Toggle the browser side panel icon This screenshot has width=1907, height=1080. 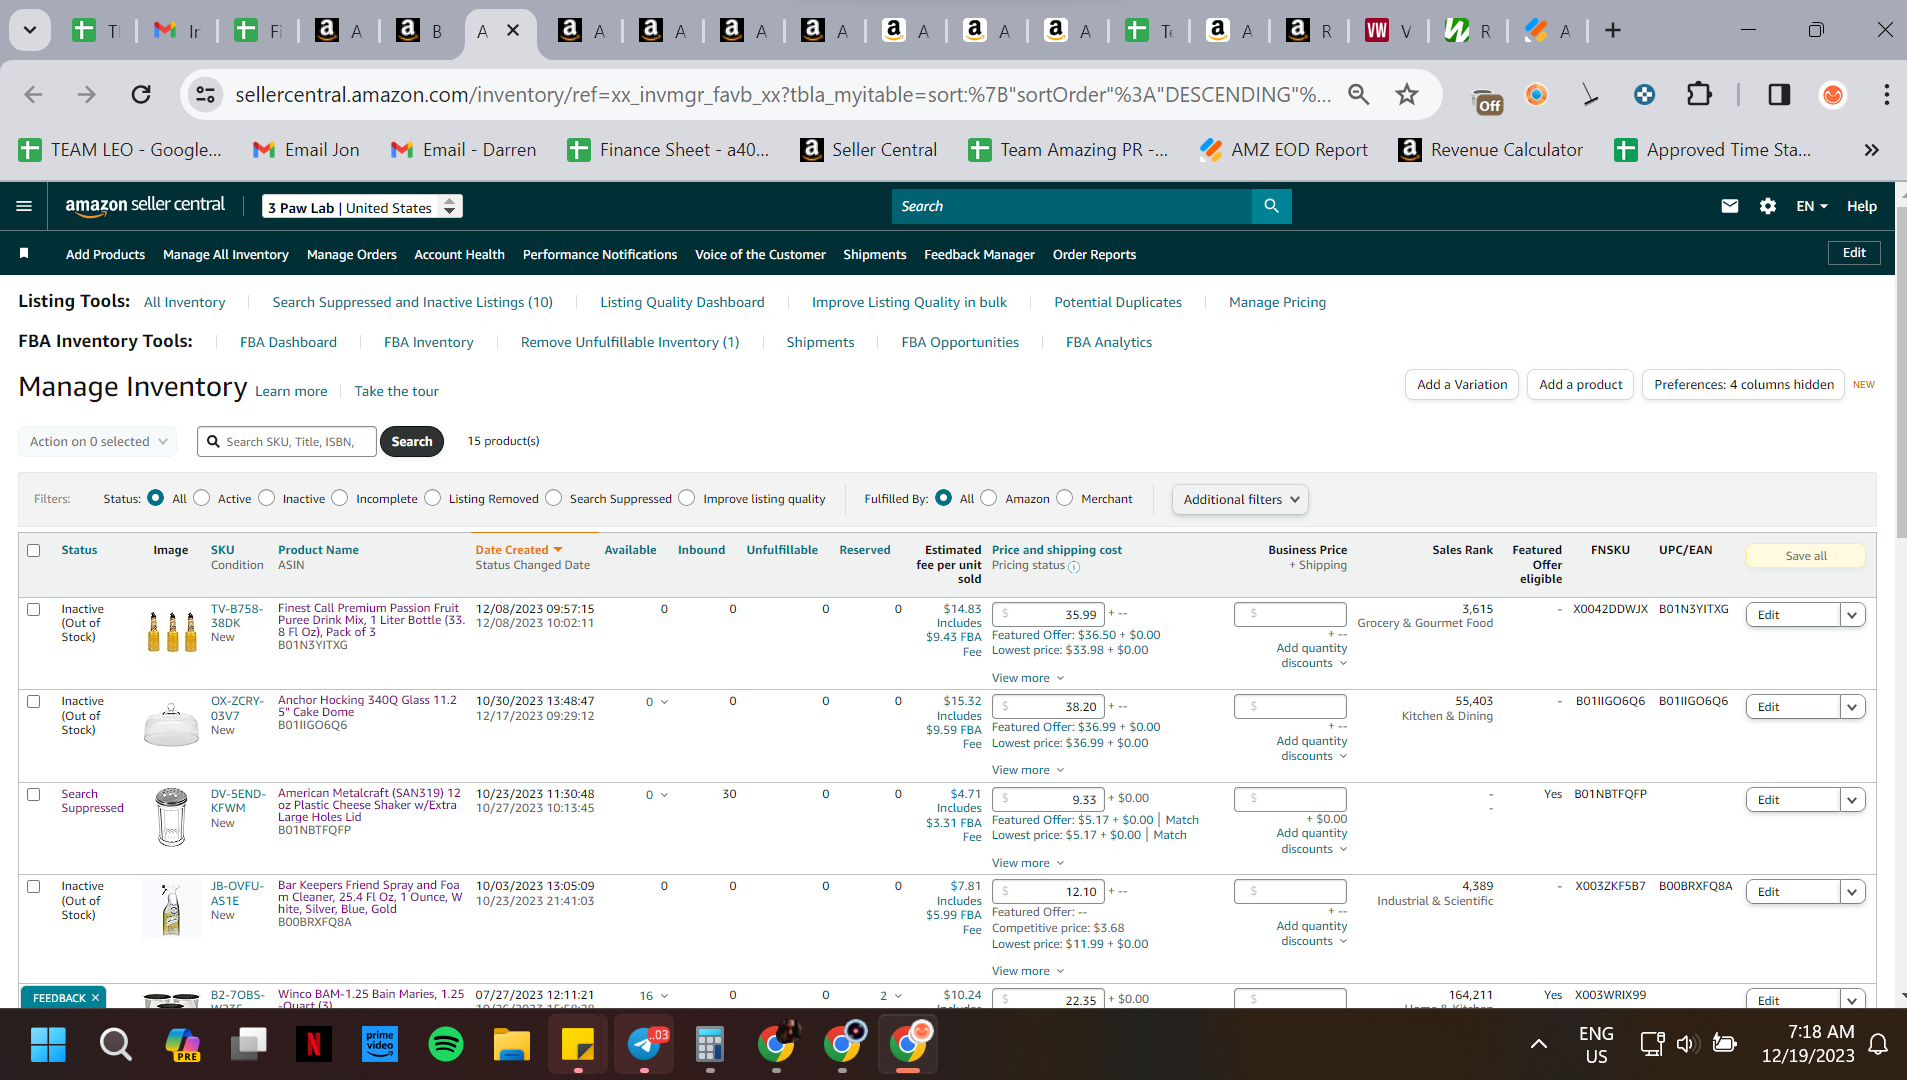[x=1779, y=94]
